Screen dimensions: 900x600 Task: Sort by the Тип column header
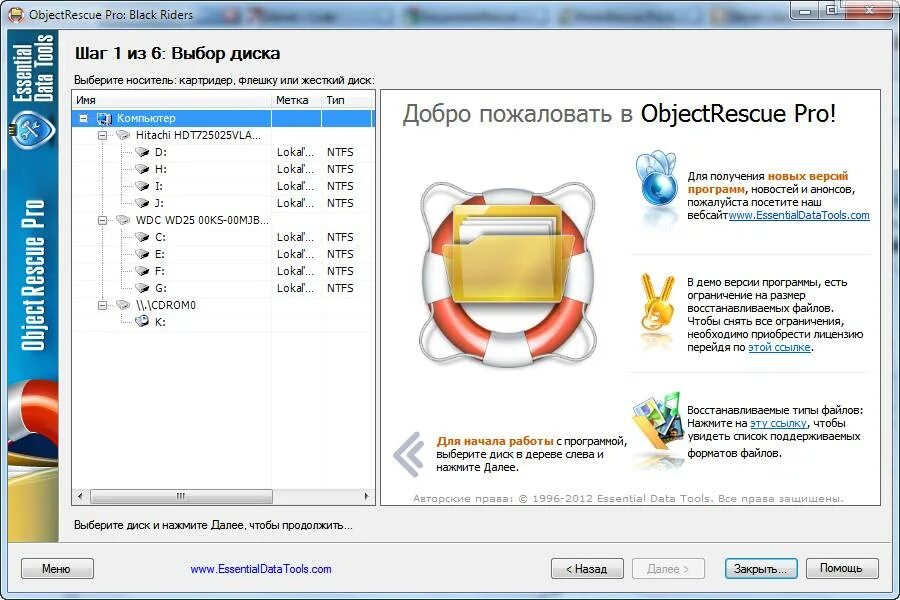pos(347,100)
